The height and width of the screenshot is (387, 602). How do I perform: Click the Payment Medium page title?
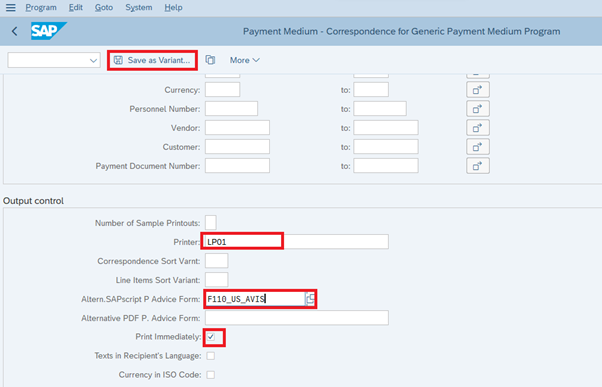(x=401, y=31)
